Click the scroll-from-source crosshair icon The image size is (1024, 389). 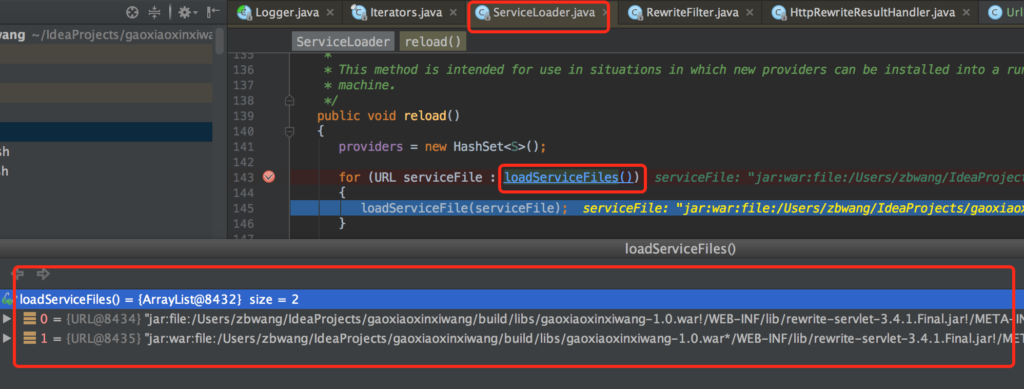click(133, 12)
